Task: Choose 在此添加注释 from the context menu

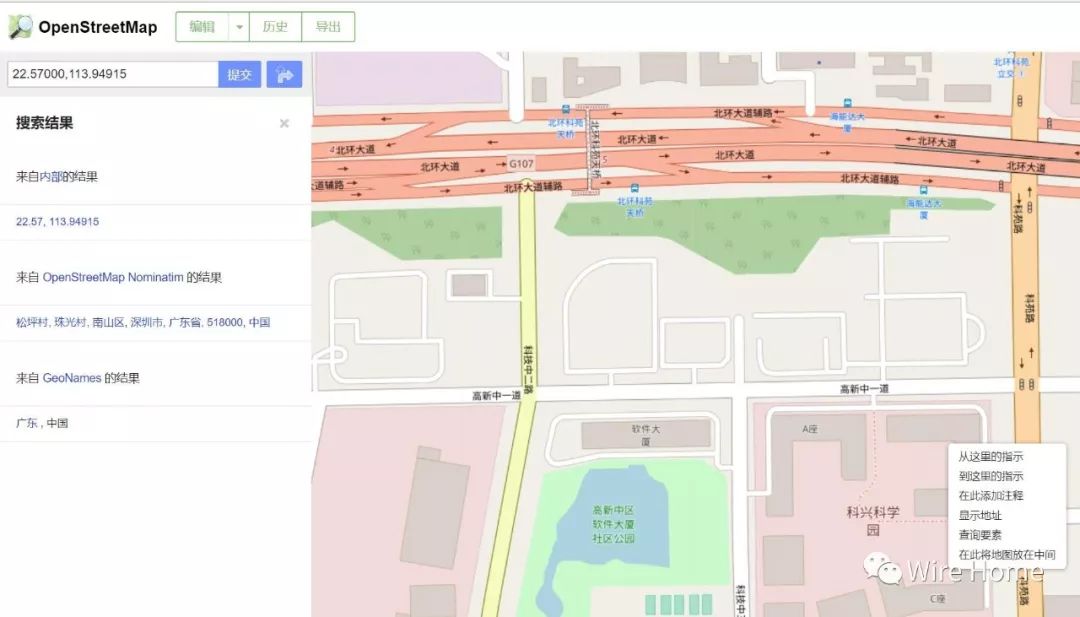Action: coord(990,496)
